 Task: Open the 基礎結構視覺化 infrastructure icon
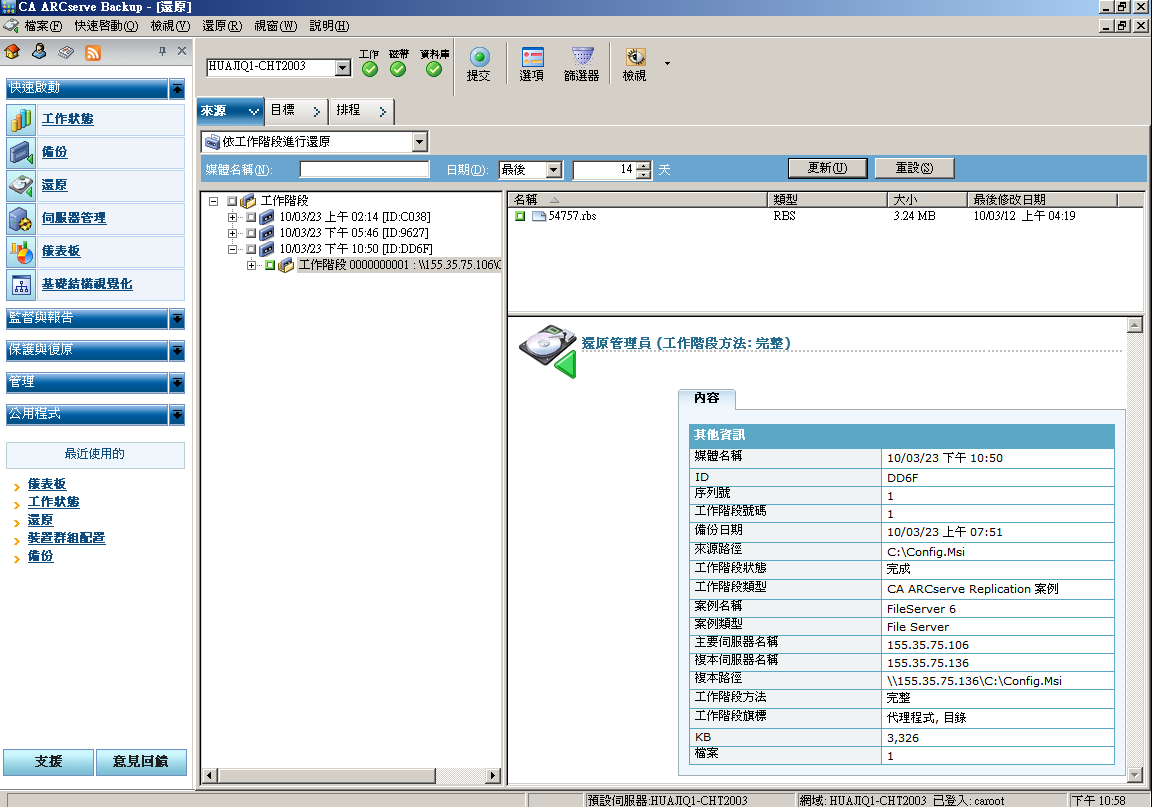[21, 284]
